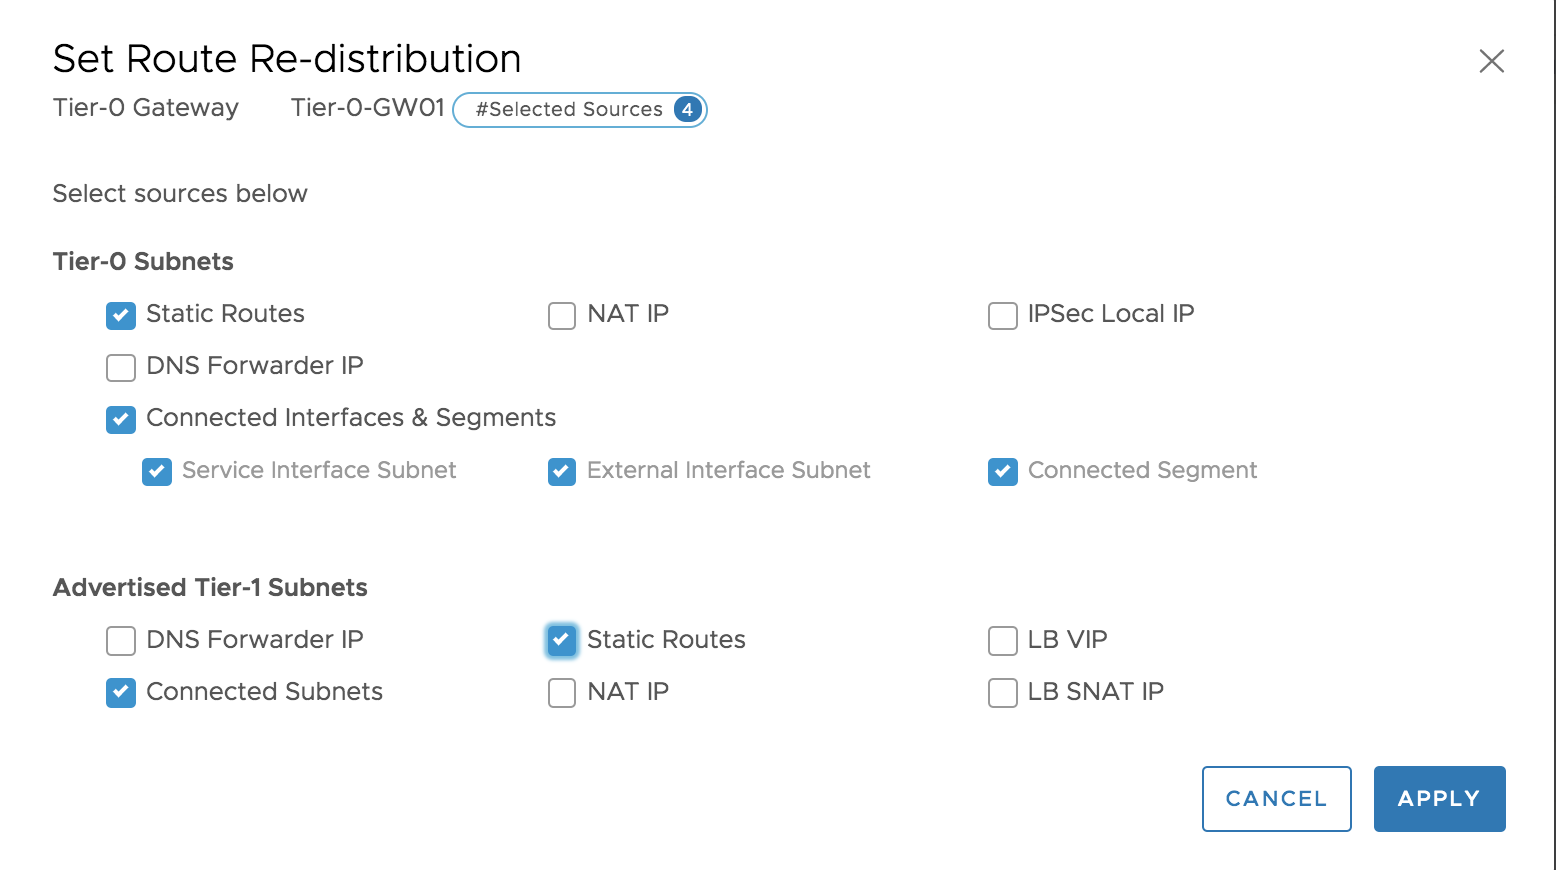
Task: Toggle External Interface Subnet checkbox
Action: click(562, 472)
